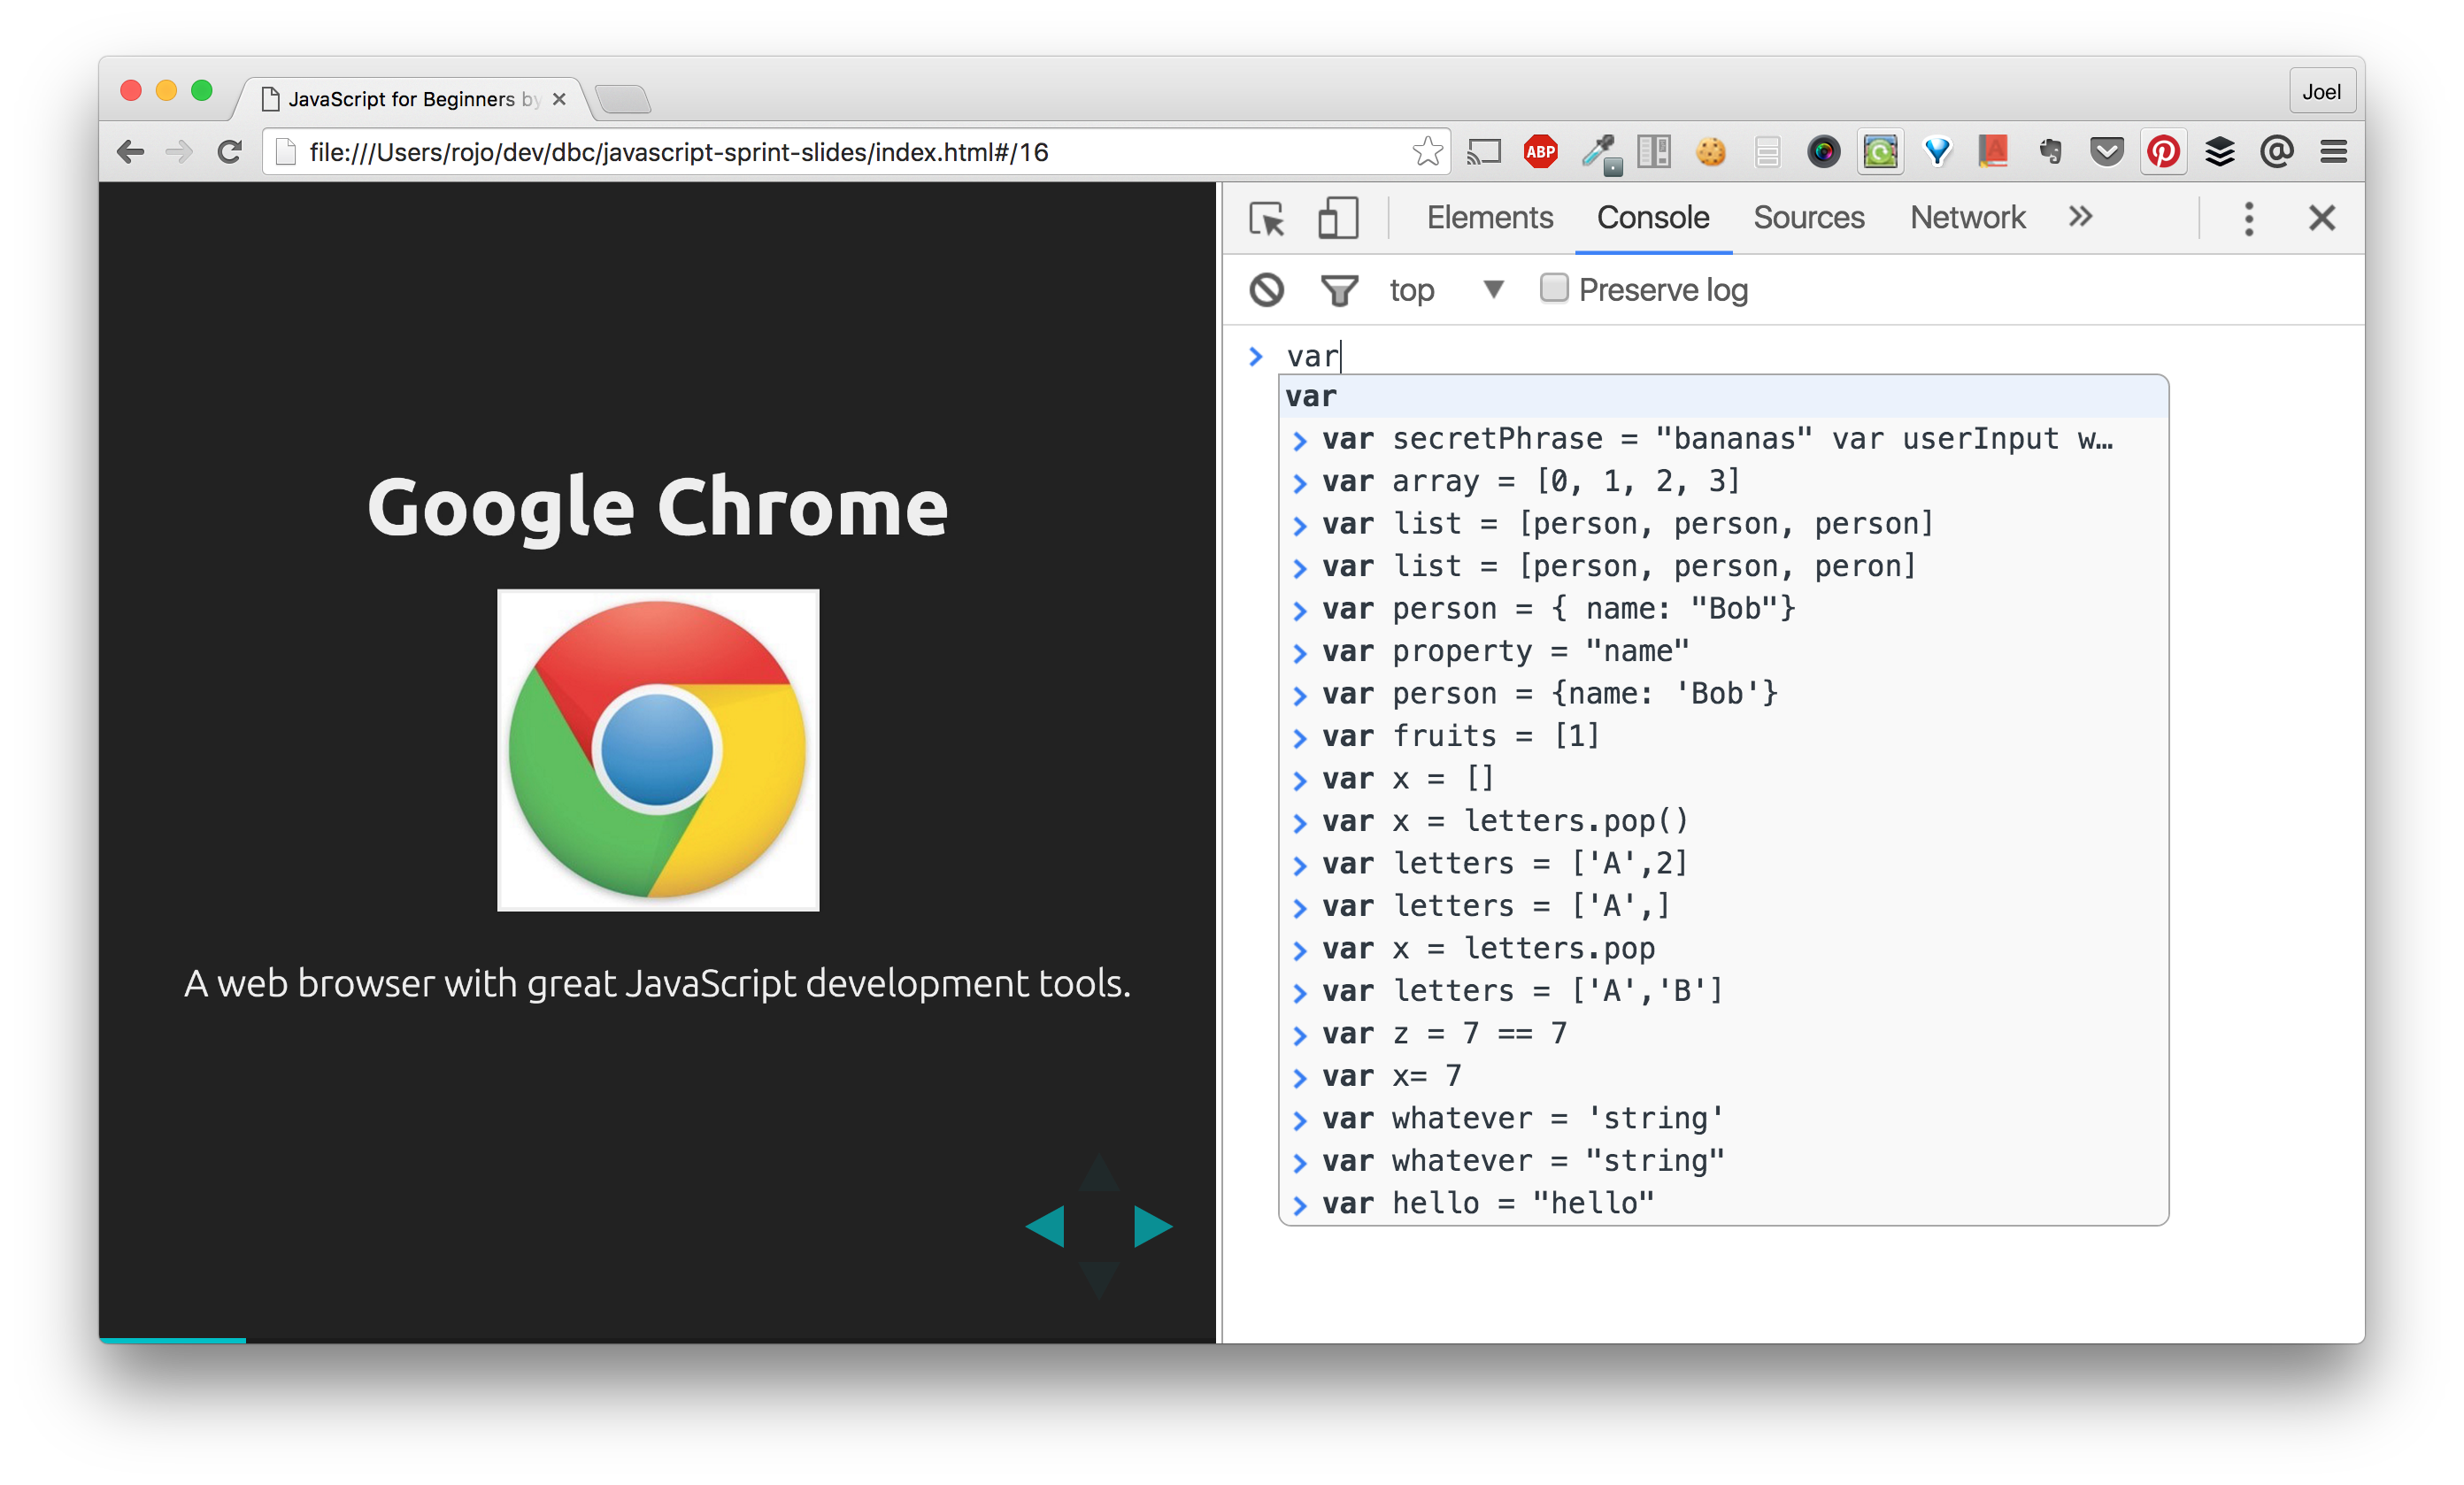
Task: Open the Chrome hamburger menu
Action: (2334, 152)
